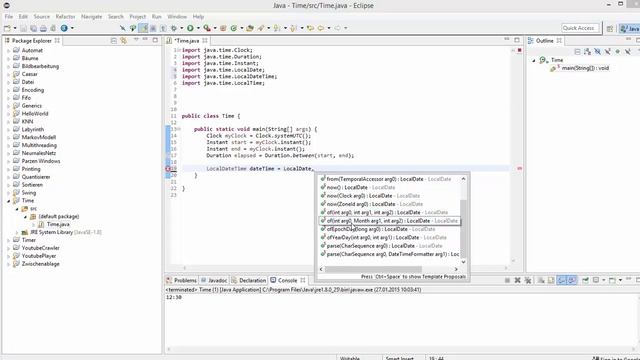This screenshot has height=360, width=640.
Task: Click the Debug bug toolbar icon
Action: pyautogui.click(x=174, y=28)
